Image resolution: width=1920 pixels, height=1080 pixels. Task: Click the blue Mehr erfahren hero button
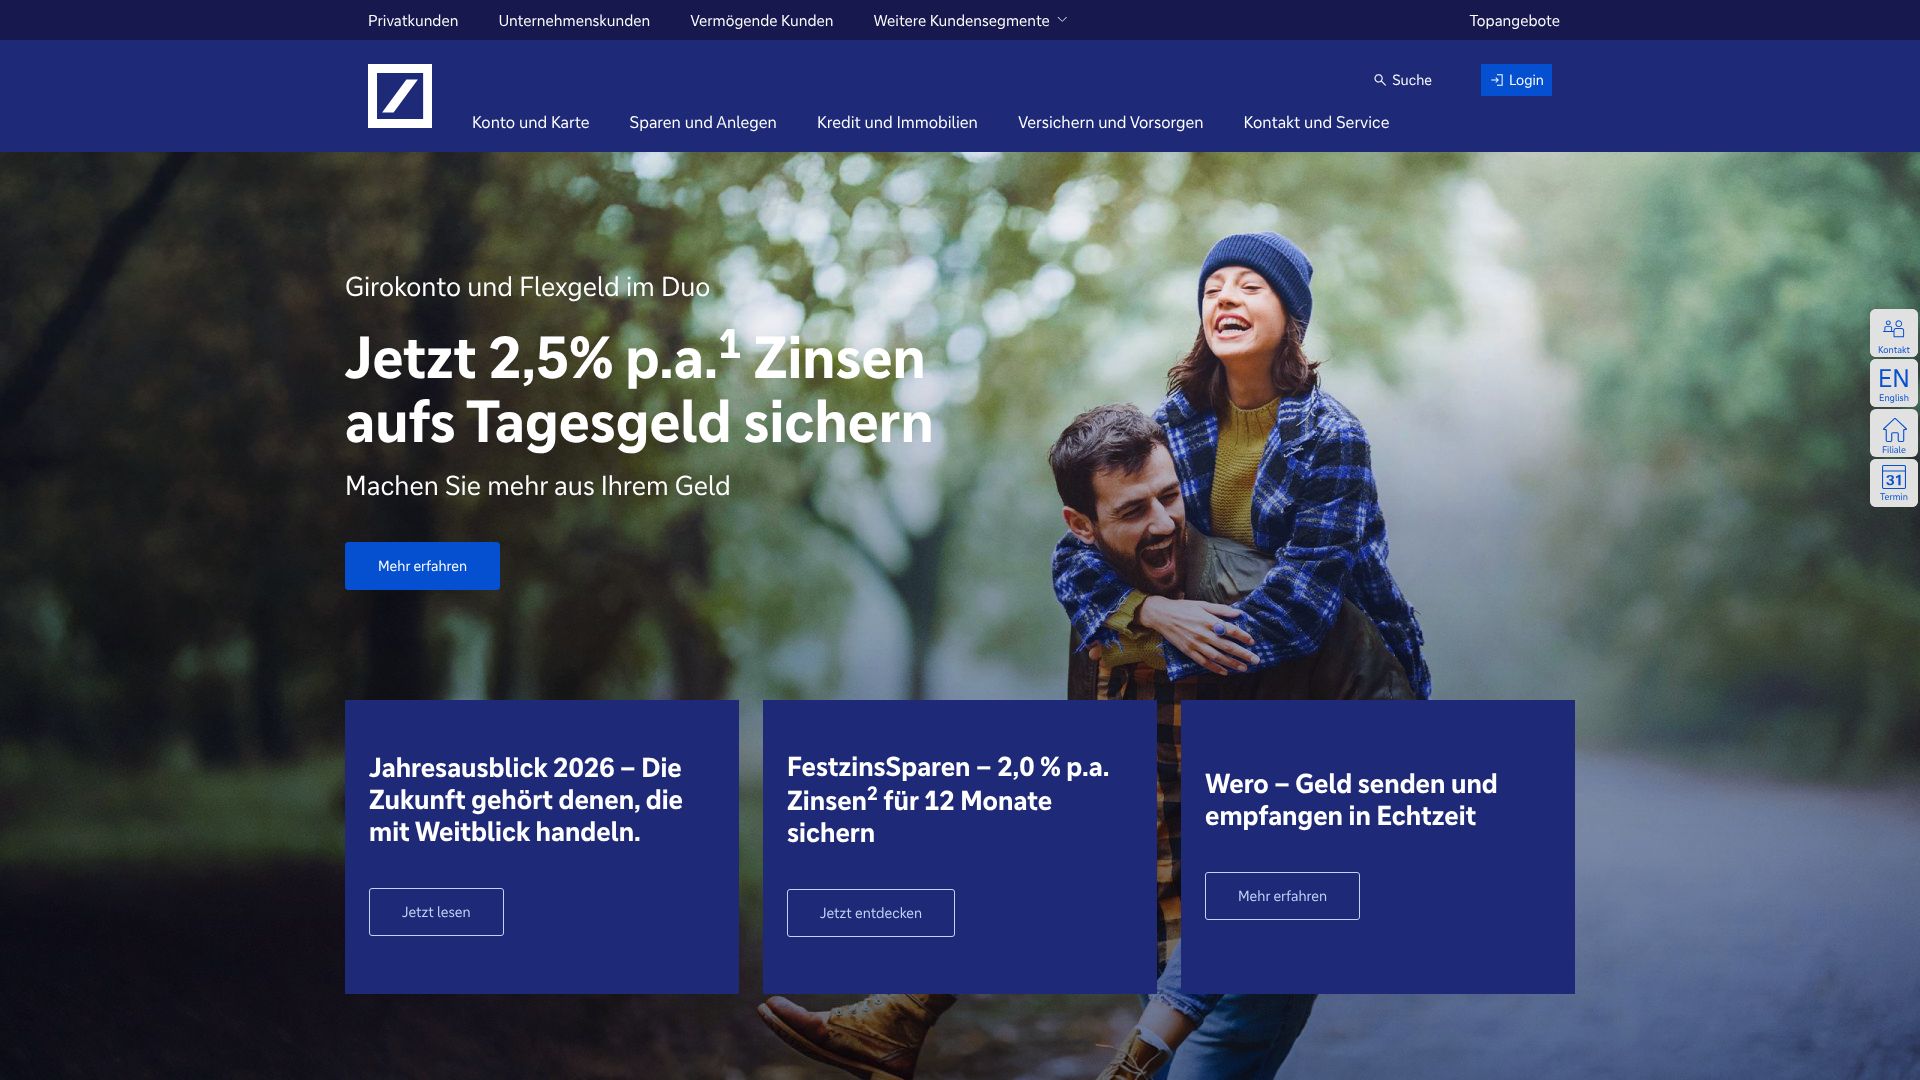coord(422,566)
